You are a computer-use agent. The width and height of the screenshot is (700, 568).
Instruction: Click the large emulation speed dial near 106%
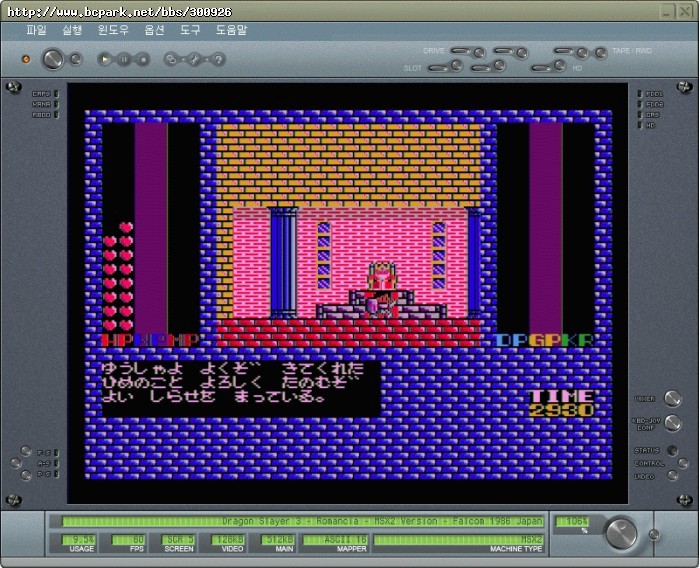(x=621, y=532)
